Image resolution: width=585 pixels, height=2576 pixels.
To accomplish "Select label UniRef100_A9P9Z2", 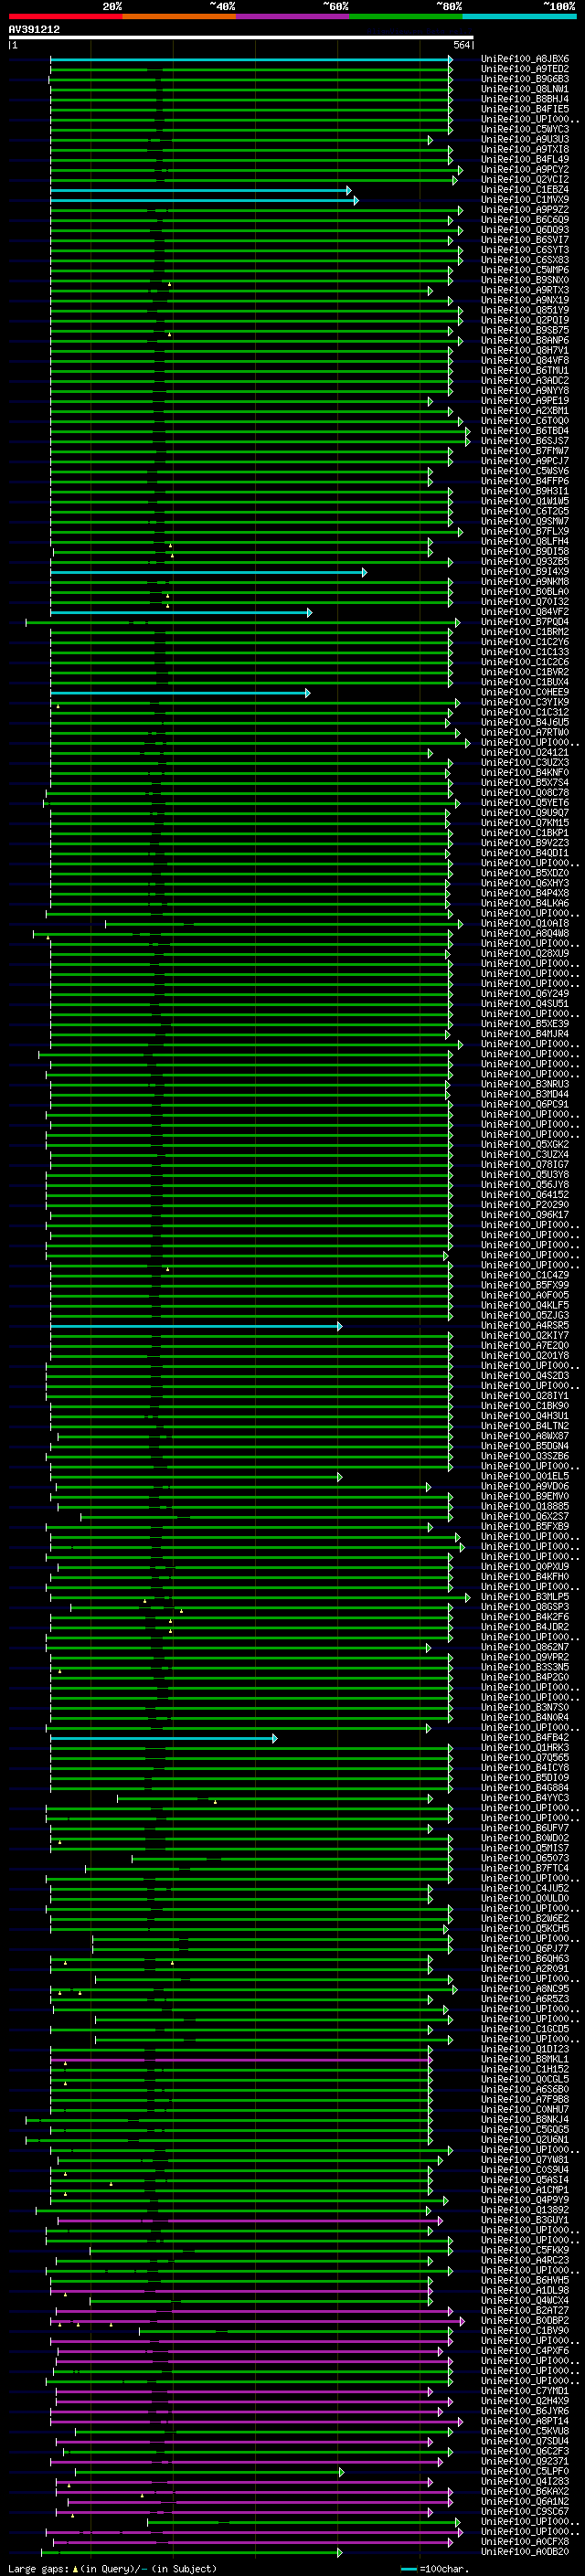I will coord(525,210).
